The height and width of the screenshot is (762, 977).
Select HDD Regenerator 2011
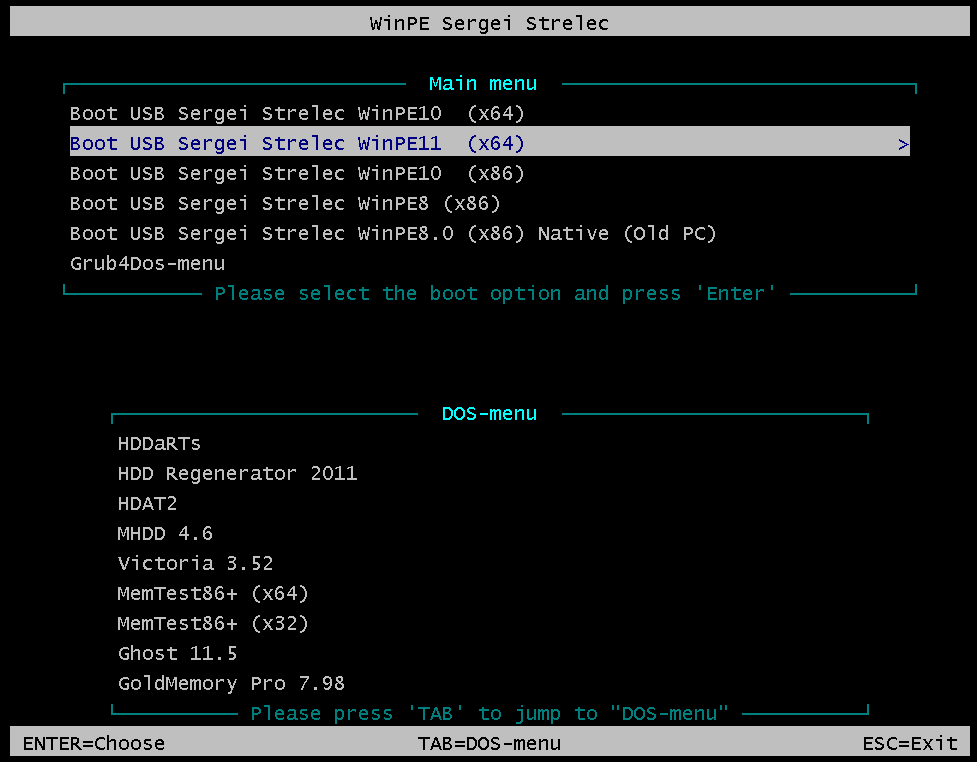[x=237, y=474]
